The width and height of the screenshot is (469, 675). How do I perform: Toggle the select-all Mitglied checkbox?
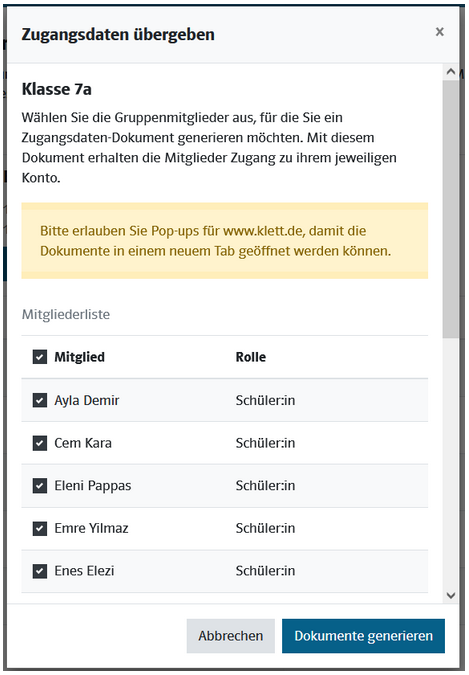click(x=40, y=357)
